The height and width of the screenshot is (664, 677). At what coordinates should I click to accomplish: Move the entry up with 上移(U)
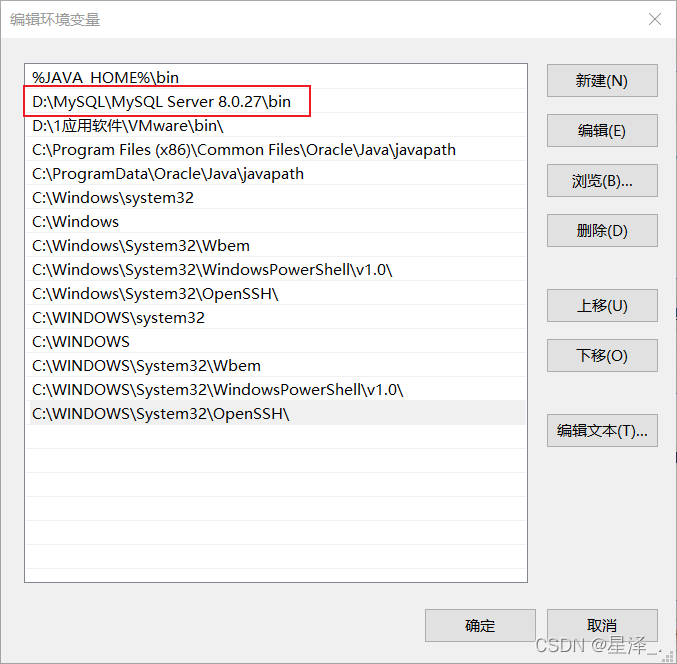pos(602,306)
